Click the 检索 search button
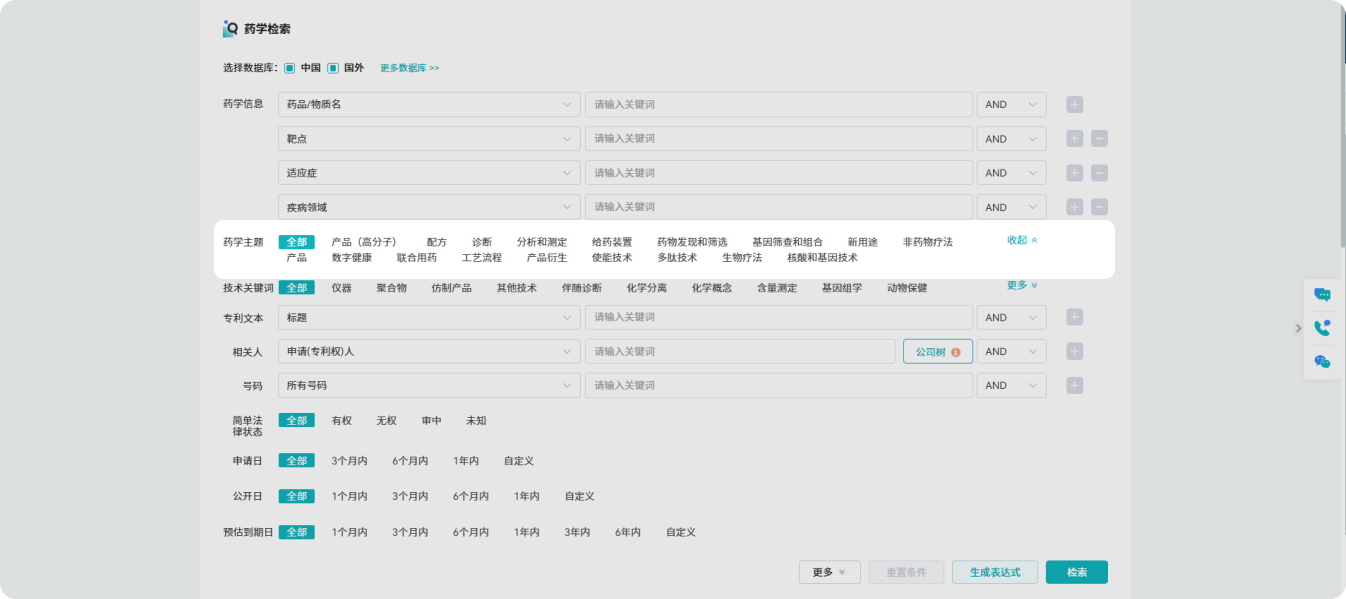 click(x=1077, y=572)
